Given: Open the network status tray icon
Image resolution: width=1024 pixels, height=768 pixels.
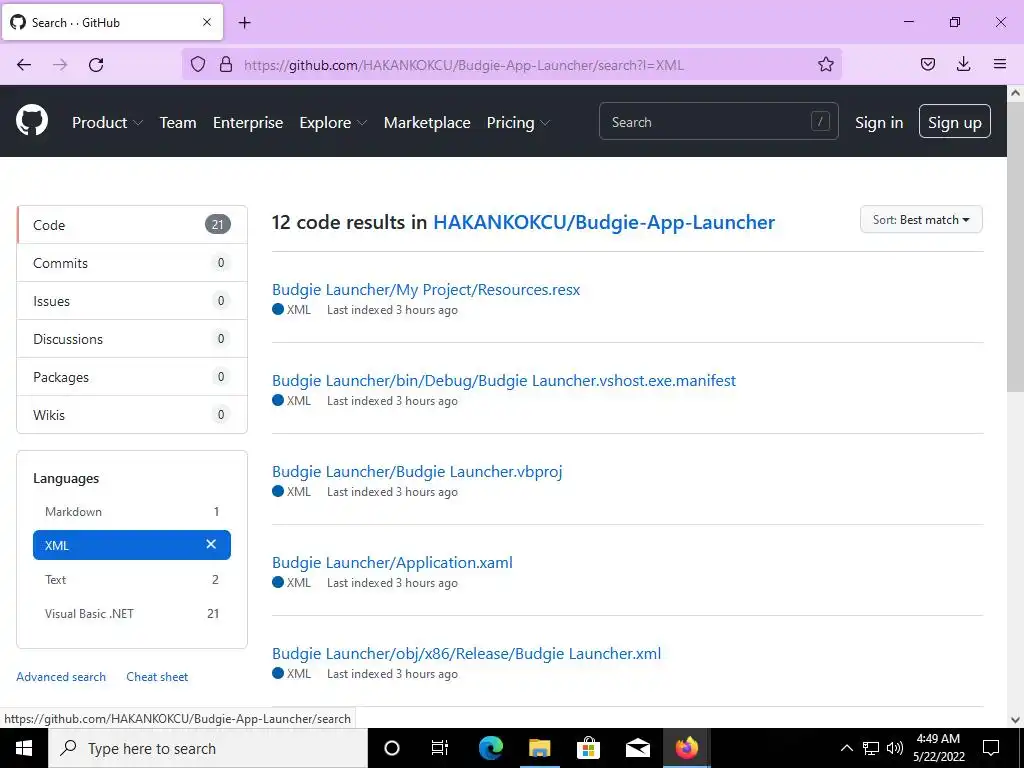Looking at the screenshot, I should pos(871,748).
